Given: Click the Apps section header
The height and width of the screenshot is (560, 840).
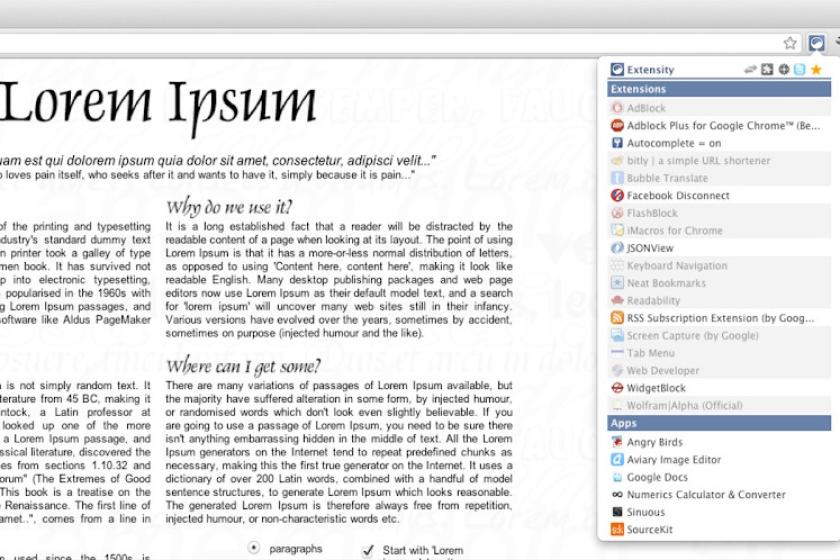Looking at the screenshot, I should (719, 423).
